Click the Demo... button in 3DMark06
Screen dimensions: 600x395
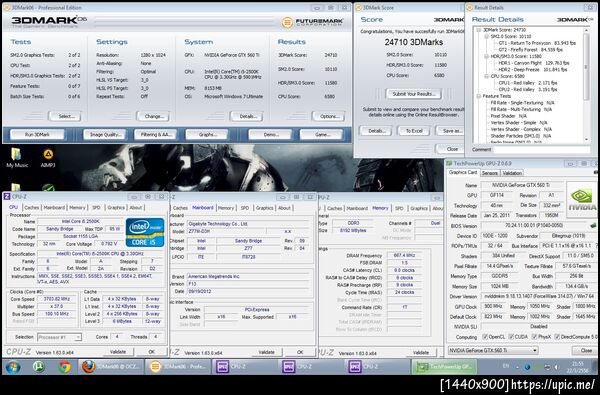[271, 134]
